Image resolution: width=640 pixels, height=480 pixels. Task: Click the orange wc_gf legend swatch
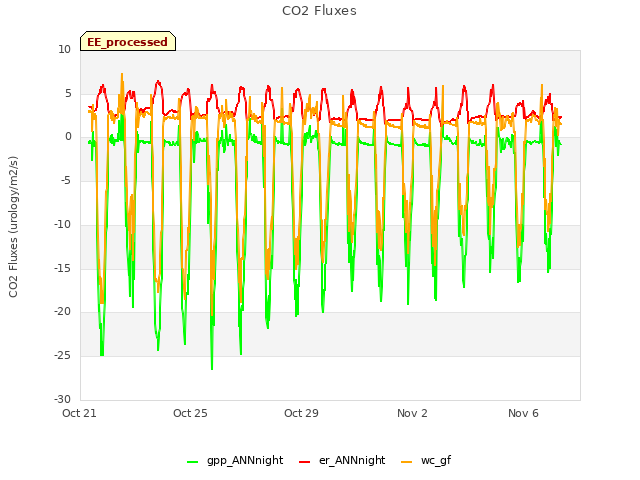pos(407,462)
